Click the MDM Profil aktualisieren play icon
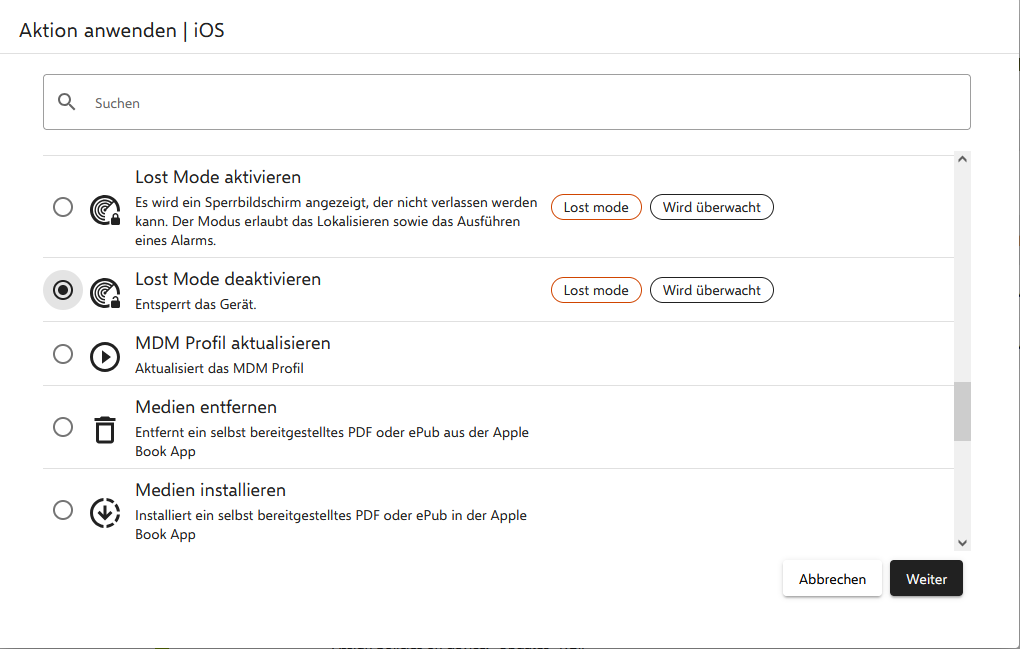This screenshot has width=1020, height=649. [105, 356]
